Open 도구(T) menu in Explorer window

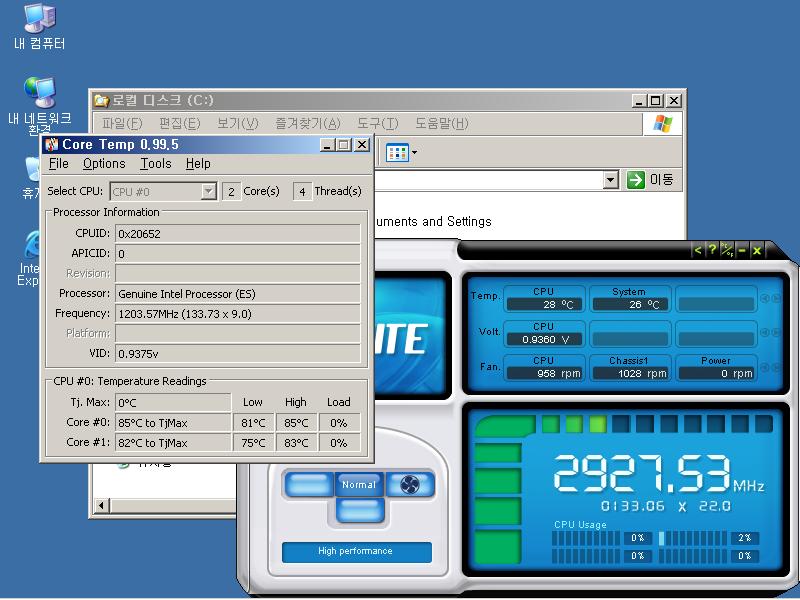(x=378, y=123)
